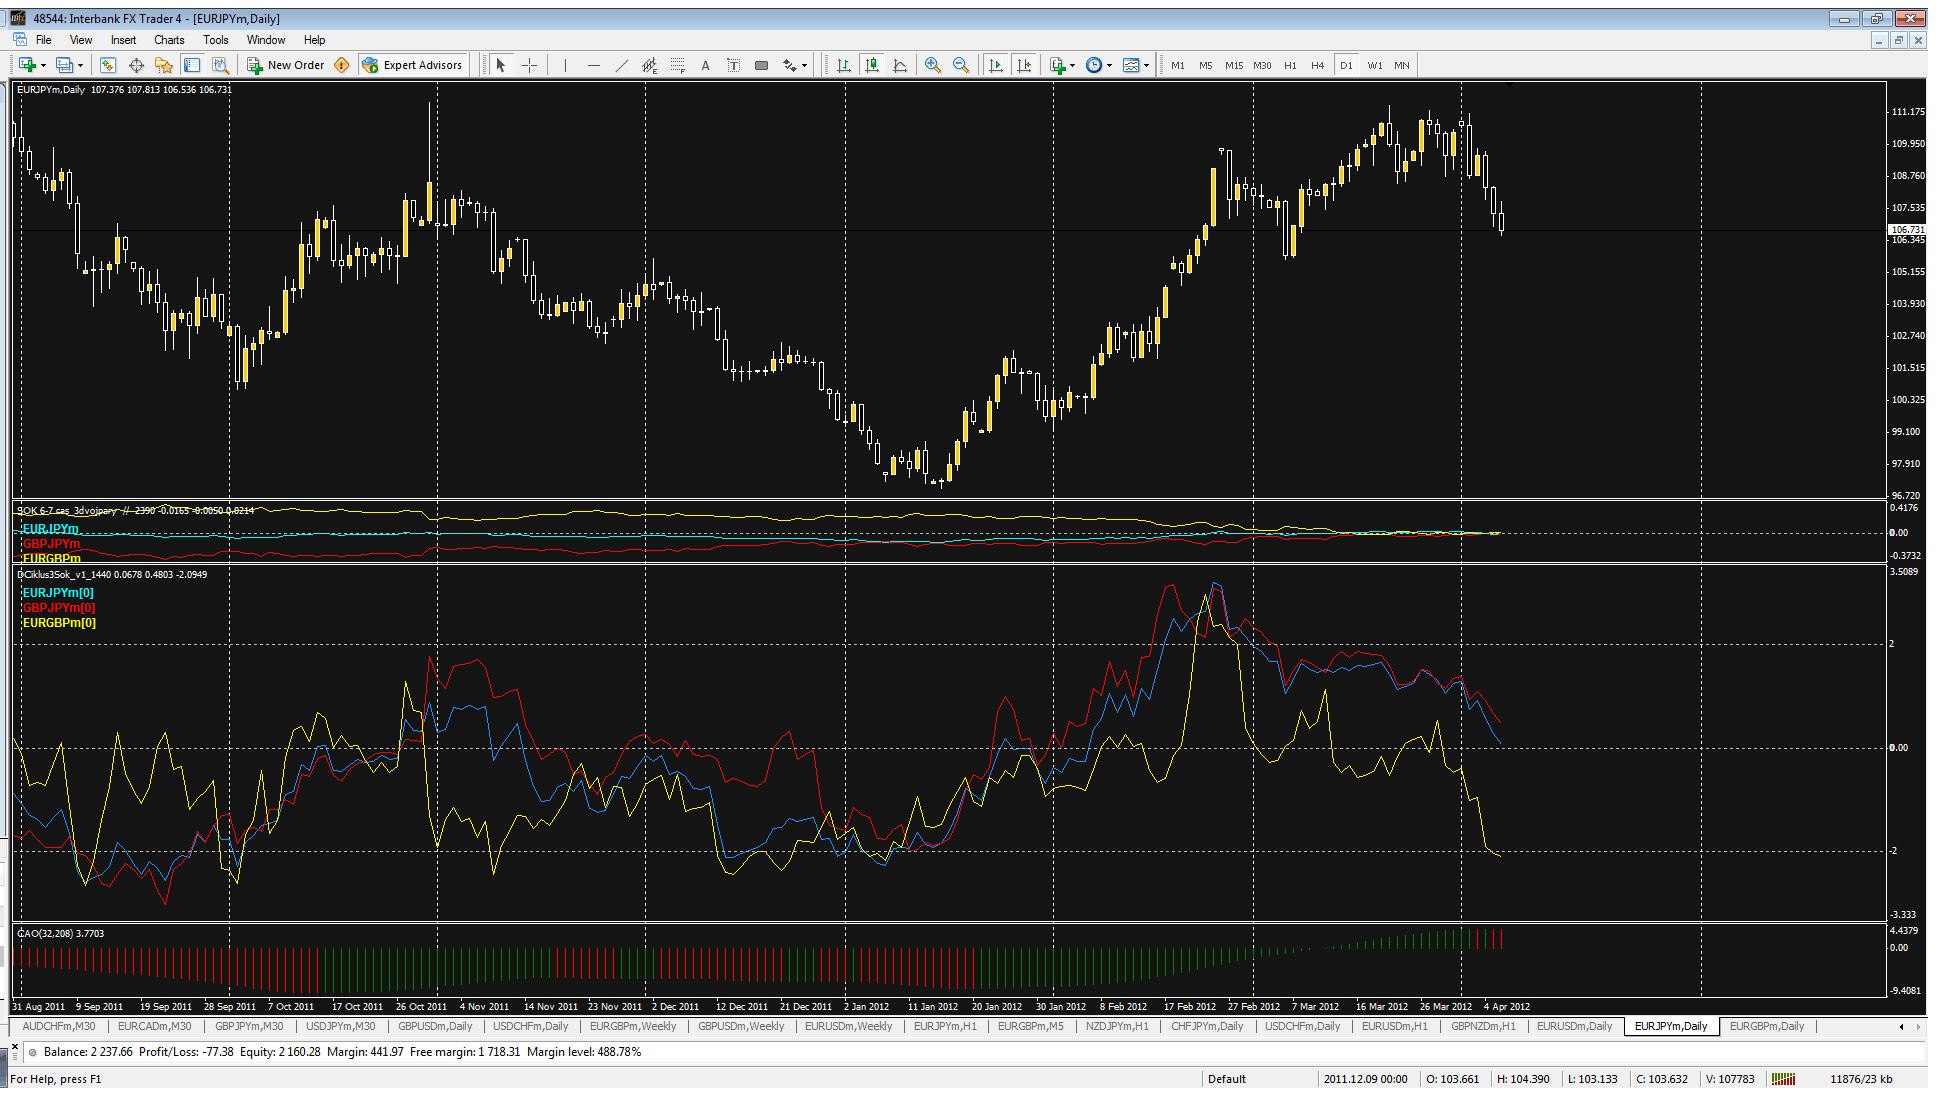This screenshot has width=1936, height=1096.
Task: Switch to the CHFJPYm,Daily chart tab
Action: 1207,1026
